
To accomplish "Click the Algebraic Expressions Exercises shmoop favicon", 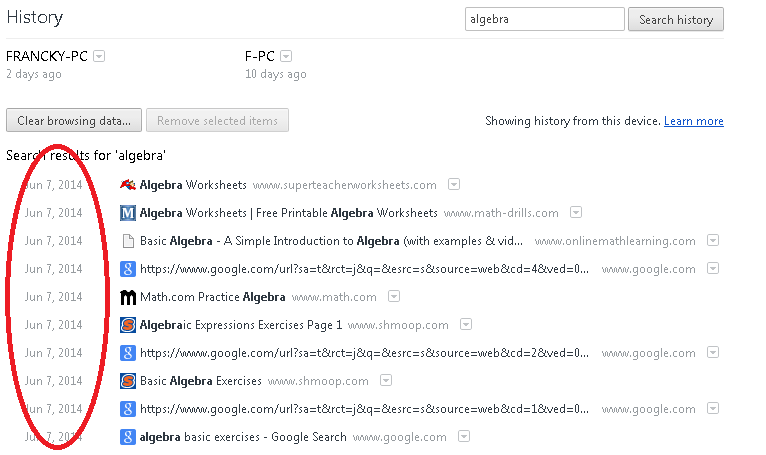I will 128,325.
